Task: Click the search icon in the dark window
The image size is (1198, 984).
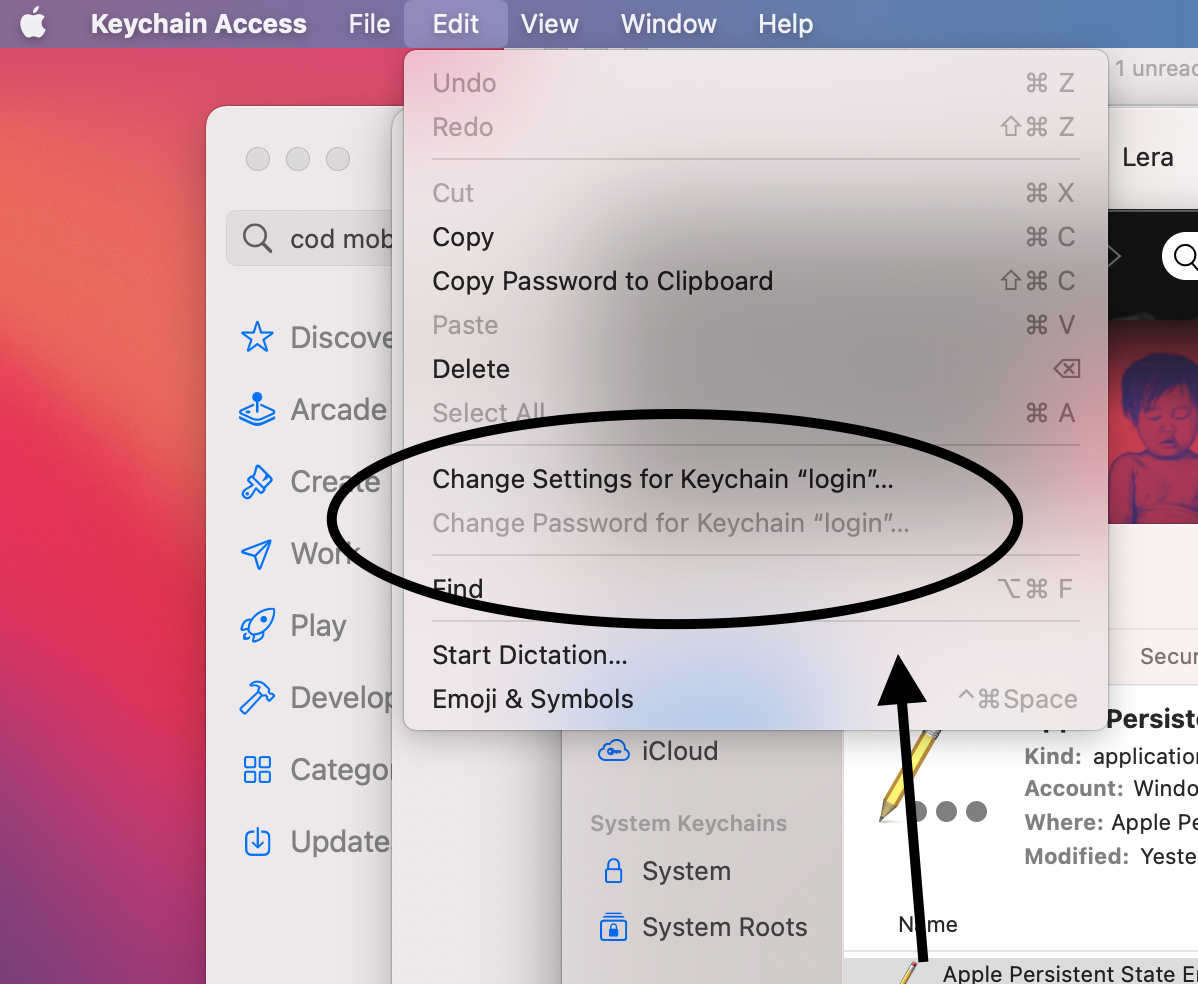Action: click(1184, 256)
